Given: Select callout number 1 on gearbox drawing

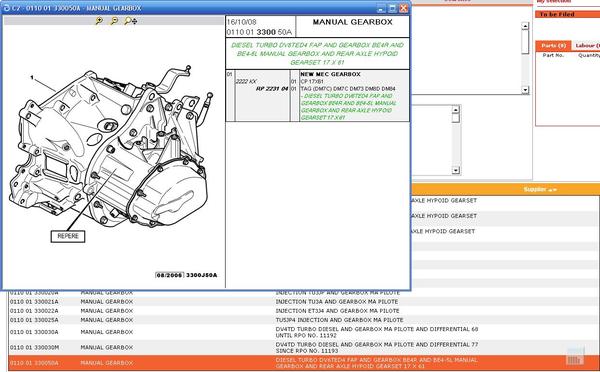Looking at the screenshot, I should [32, 78].
